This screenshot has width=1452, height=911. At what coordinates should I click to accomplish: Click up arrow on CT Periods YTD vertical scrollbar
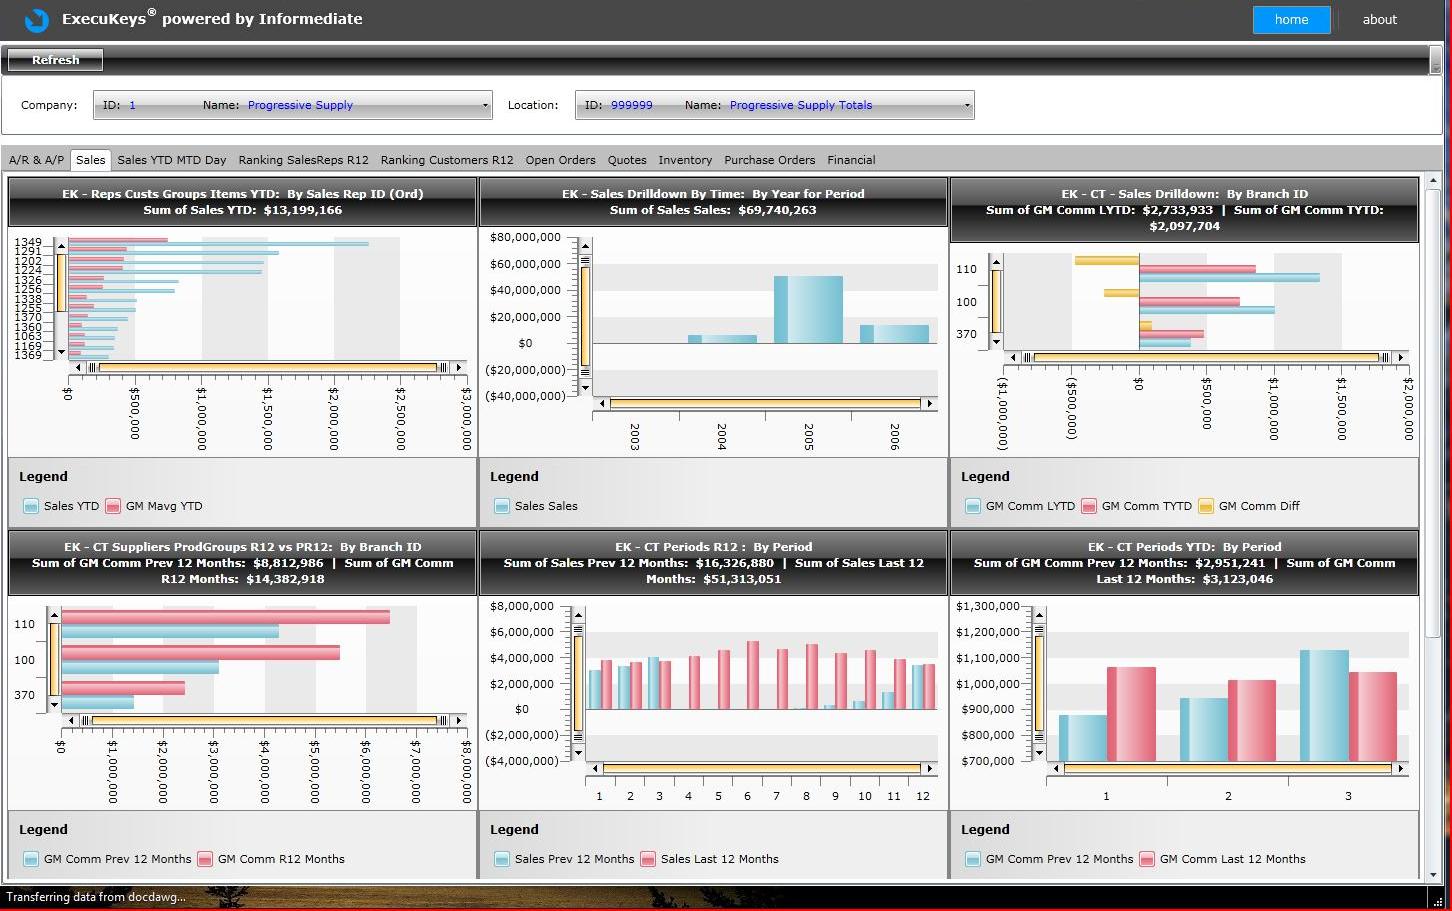[x=1039, y=615]
